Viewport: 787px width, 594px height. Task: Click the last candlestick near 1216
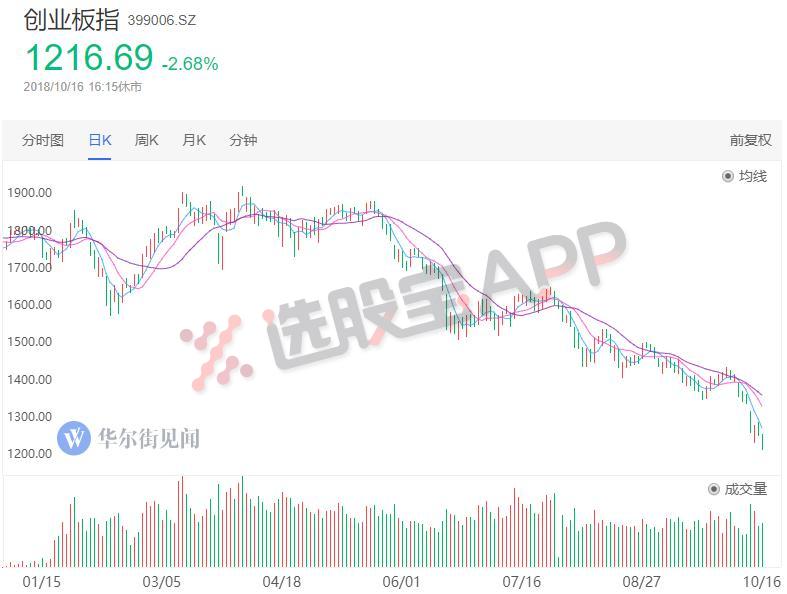[x=763, y=440]
